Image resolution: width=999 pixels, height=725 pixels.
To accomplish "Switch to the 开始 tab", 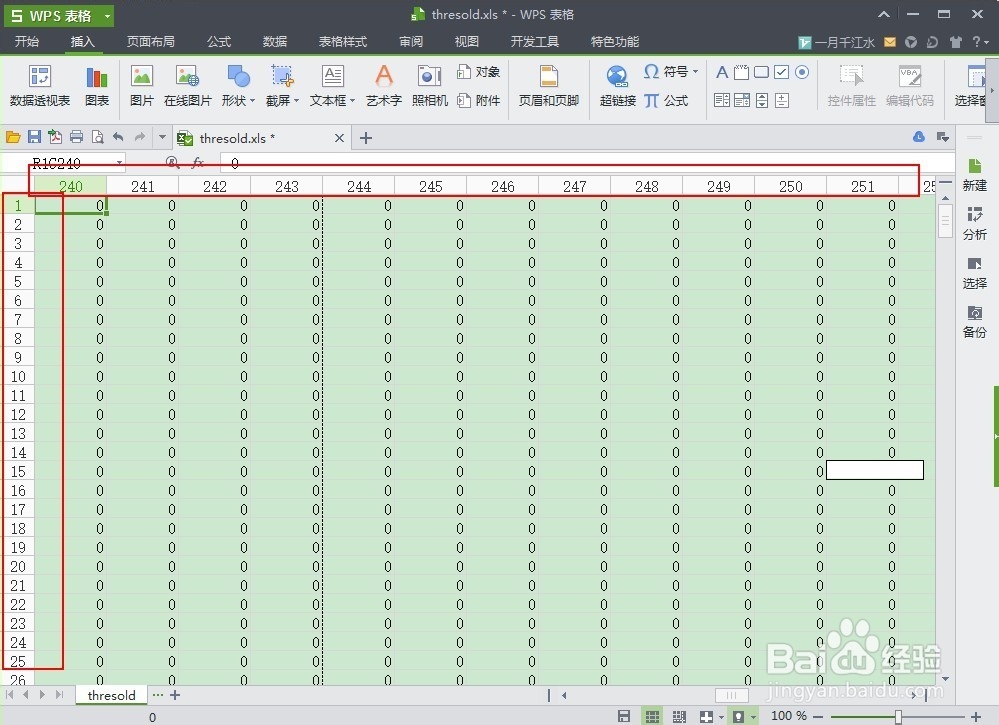I will 27,41.
